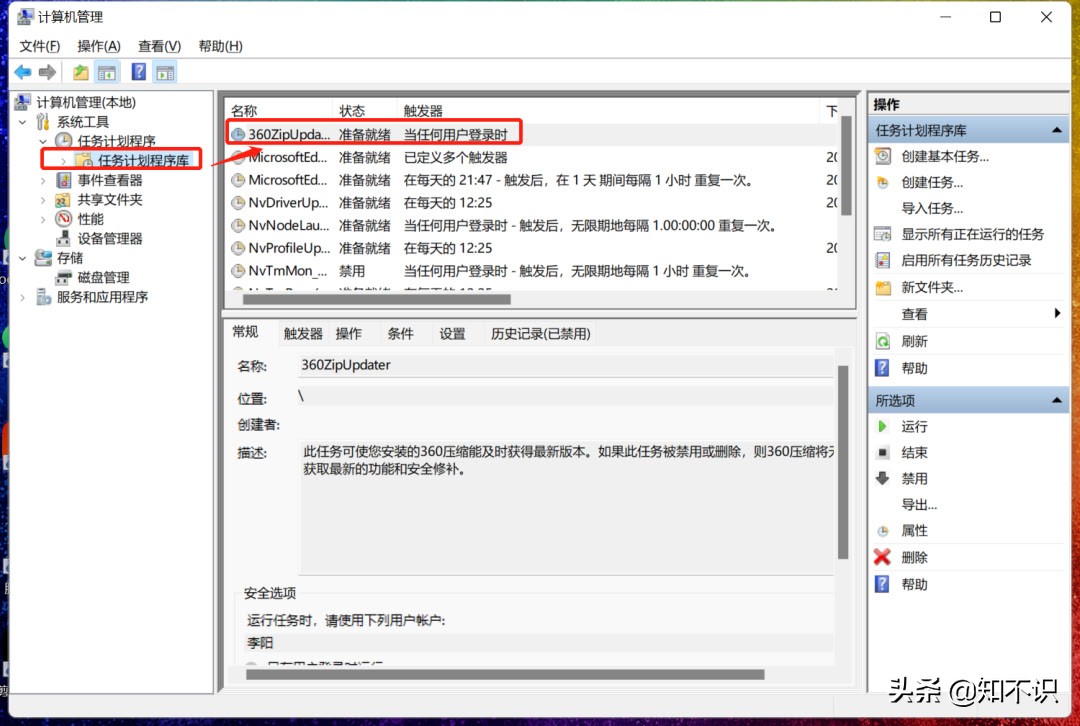
Task: Click the red X 删除 icon
Action: (882, 557)
